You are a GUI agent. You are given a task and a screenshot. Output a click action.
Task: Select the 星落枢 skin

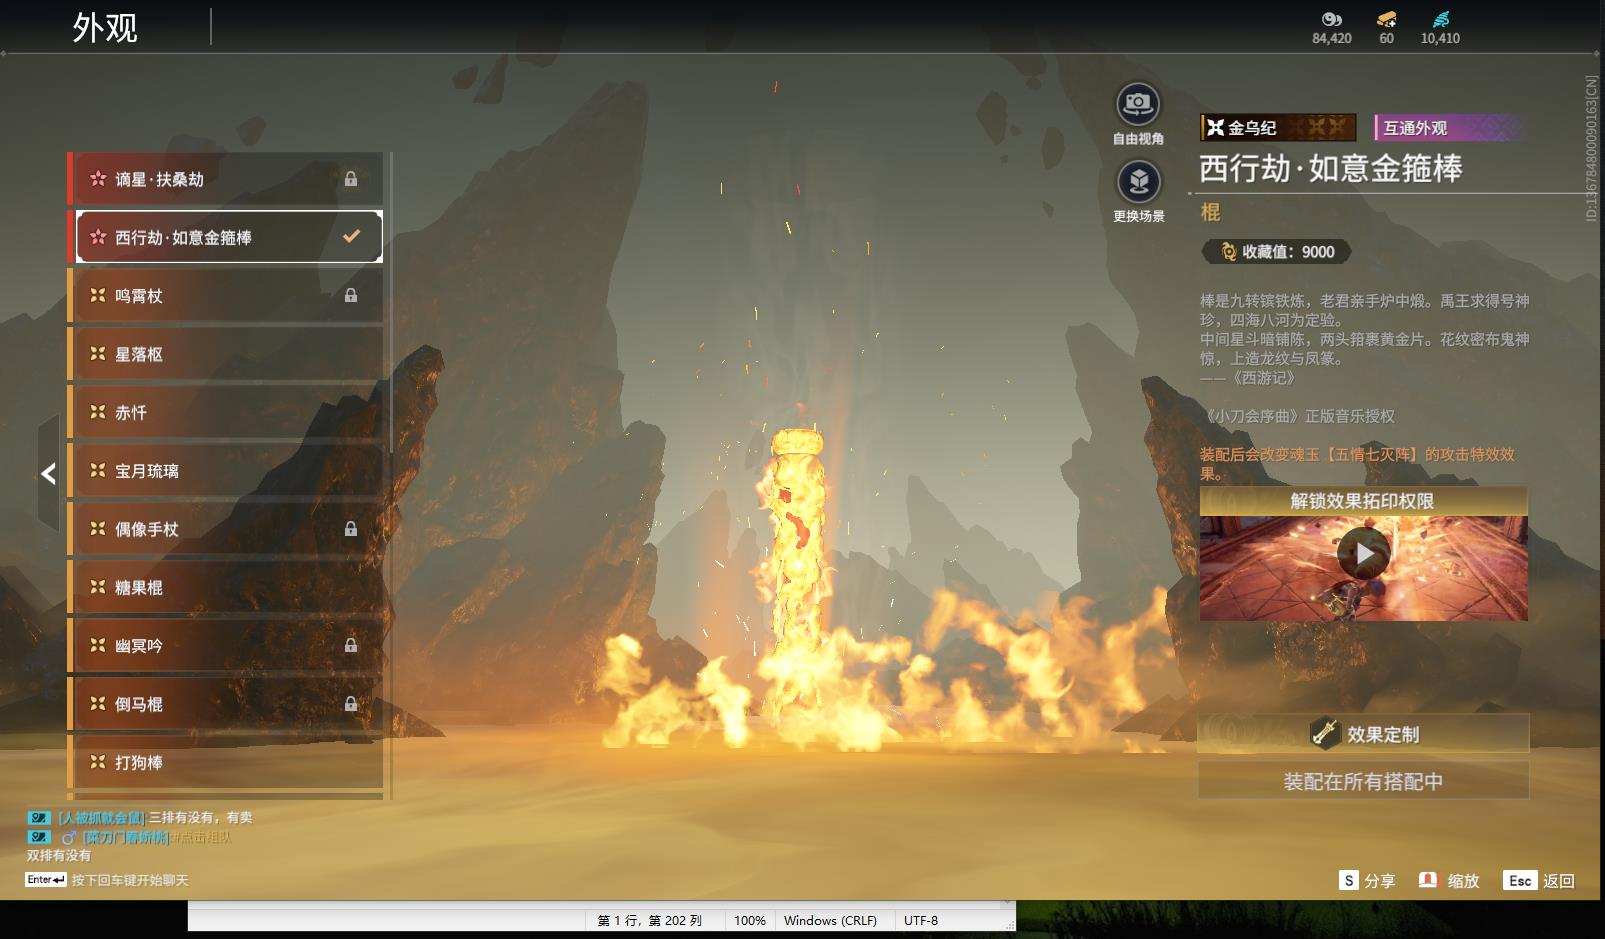pos(225,354)
